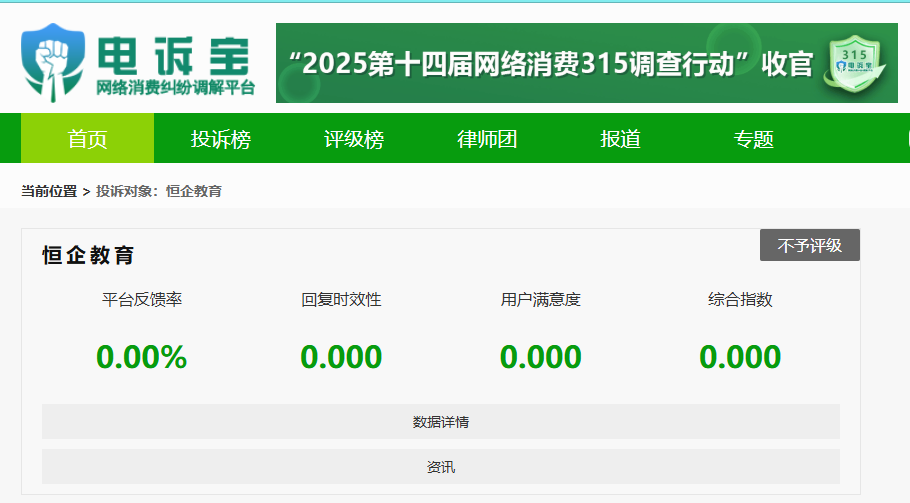Click the 网络消费纠纷调解平台 tagline

tap(175, 88)
